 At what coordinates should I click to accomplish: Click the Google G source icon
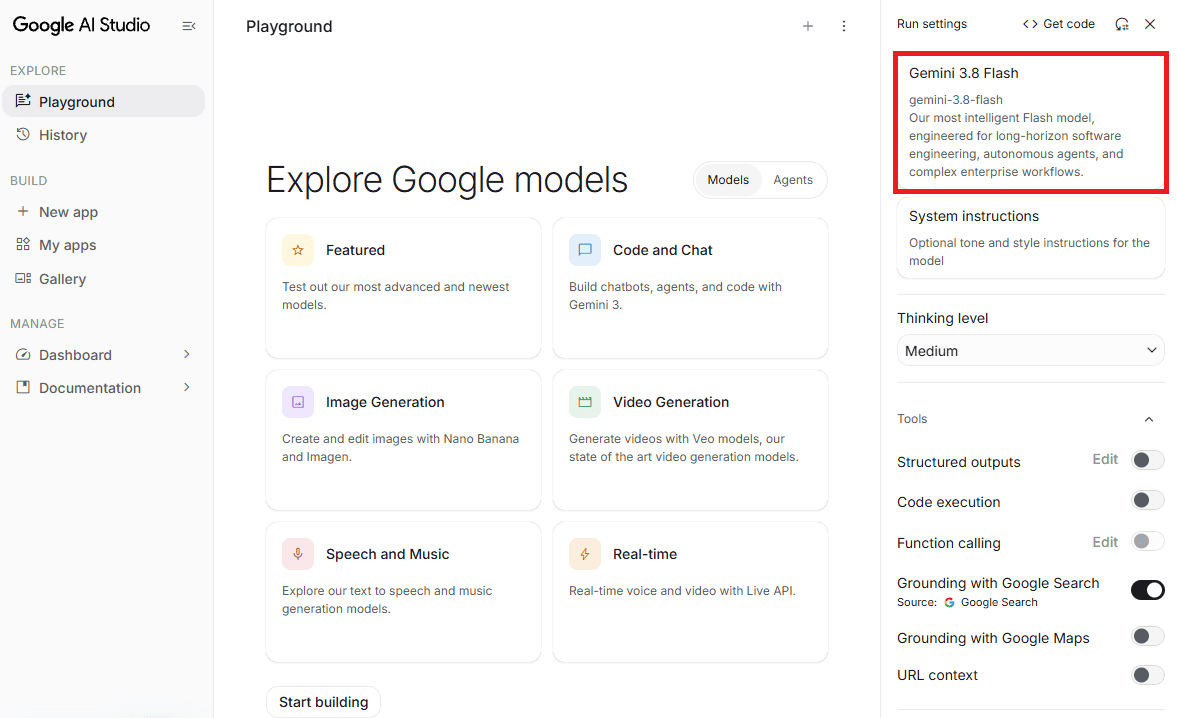click(x=950, y=602)
